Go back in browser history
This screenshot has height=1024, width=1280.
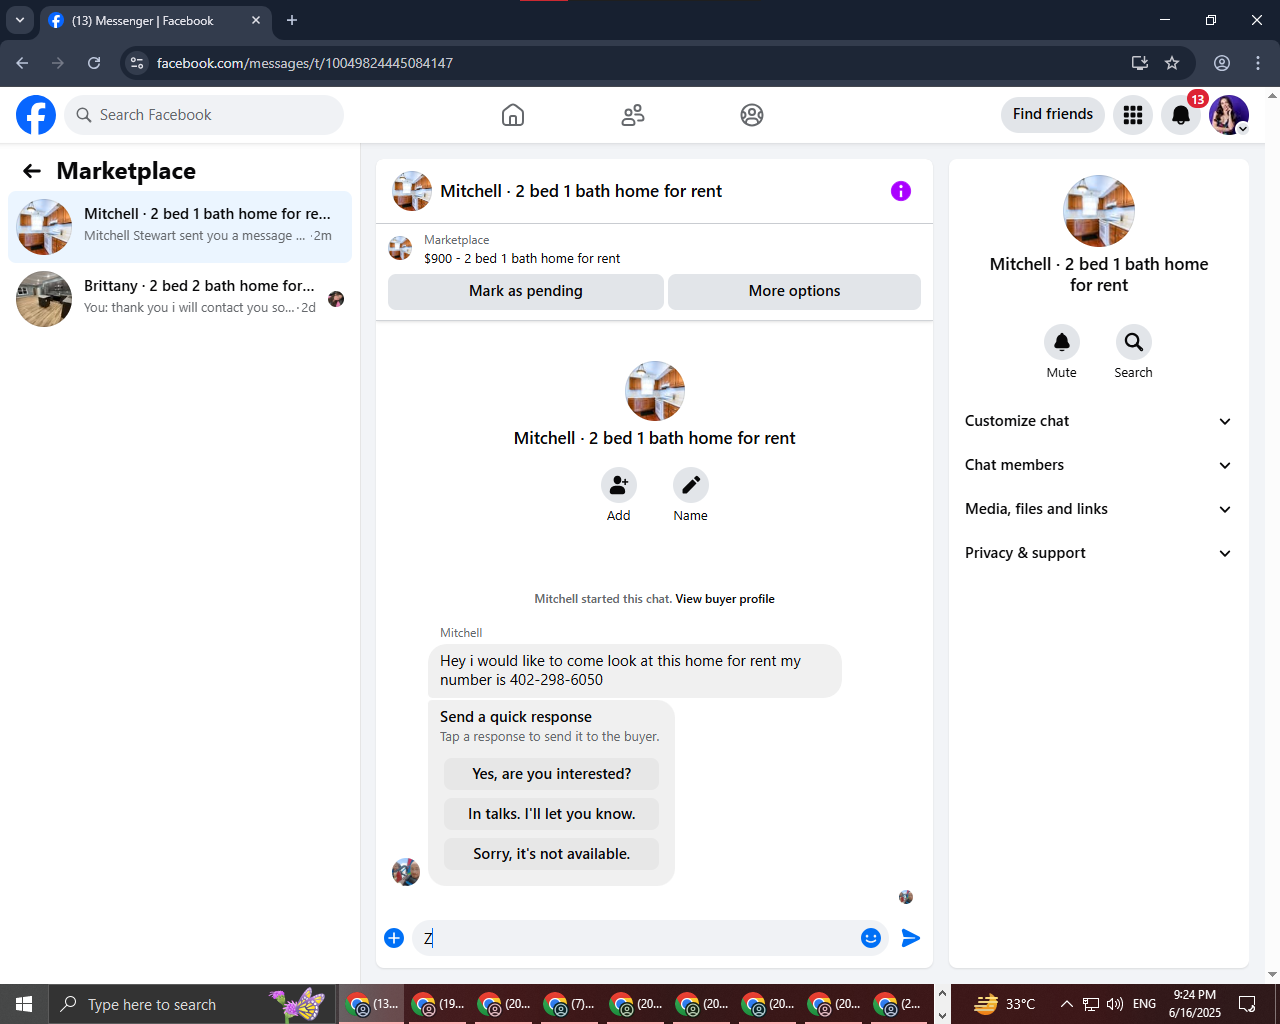(x=22, y=63)
